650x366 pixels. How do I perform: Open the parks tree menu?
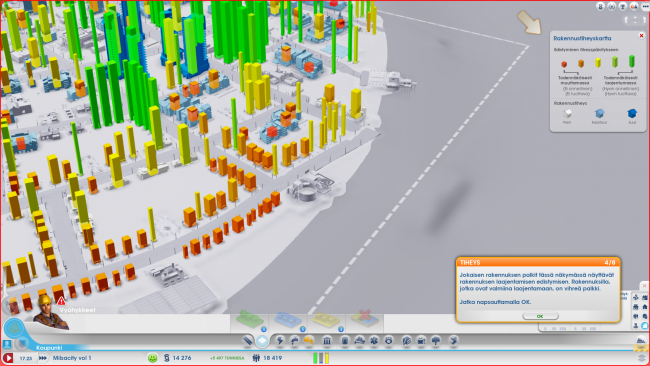click(x=436, y=341)
